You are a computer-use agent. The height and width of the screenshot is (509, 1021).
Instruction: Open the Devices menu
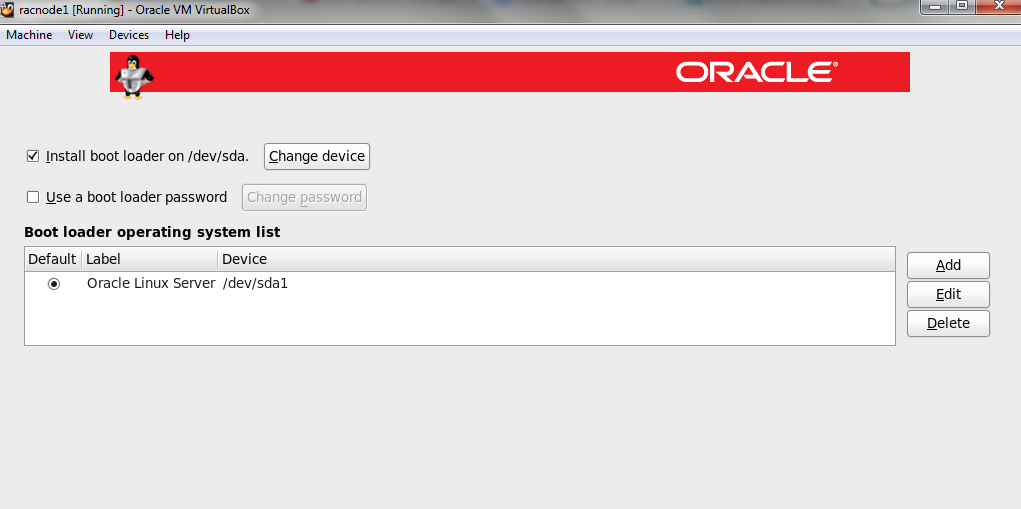129,35
